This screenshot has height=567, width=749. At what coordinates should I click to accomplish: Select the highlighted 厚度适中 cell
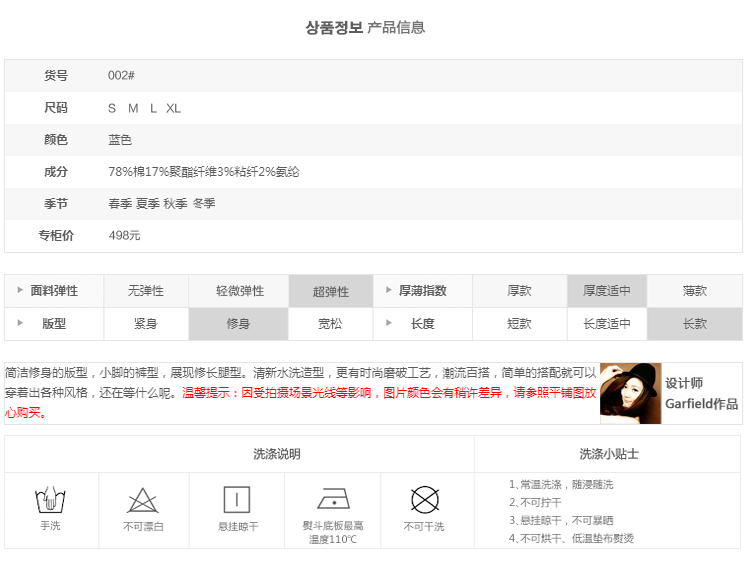pyautogui.click(x=607, y=291)
